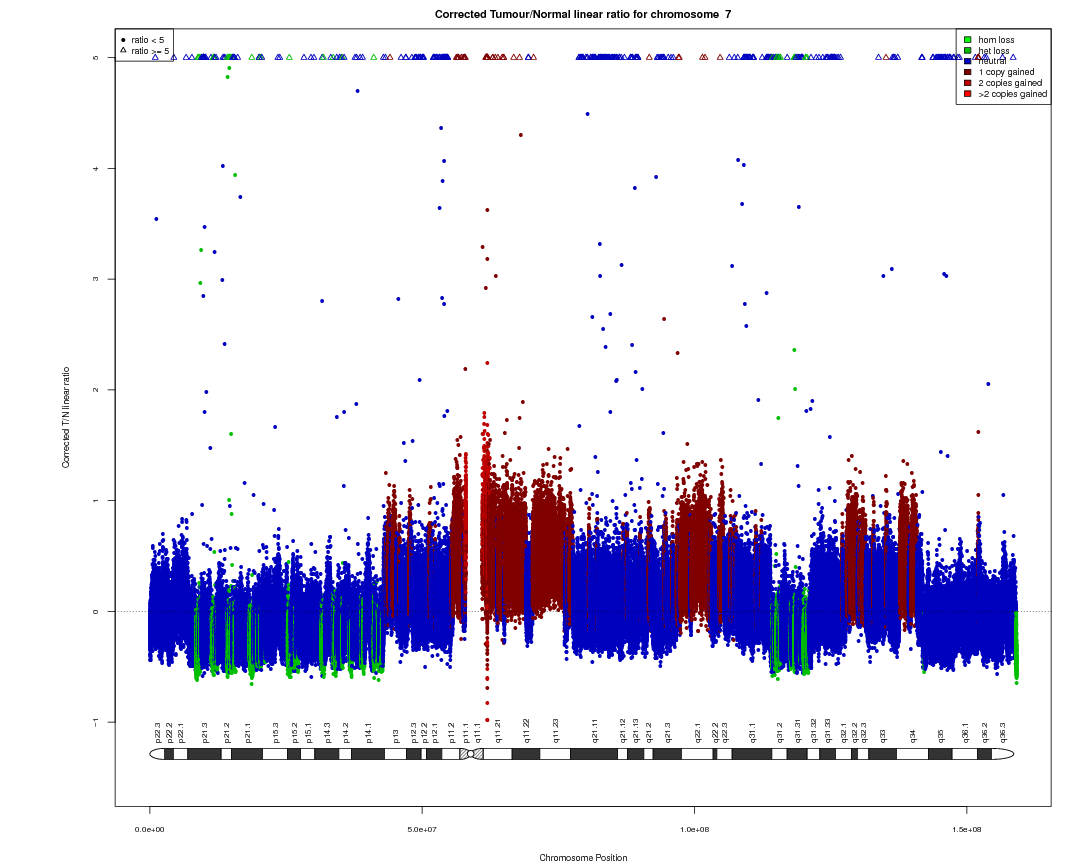Click the cytoband label p22.3
Screen dimensions: 1080x864
point(158,732)
